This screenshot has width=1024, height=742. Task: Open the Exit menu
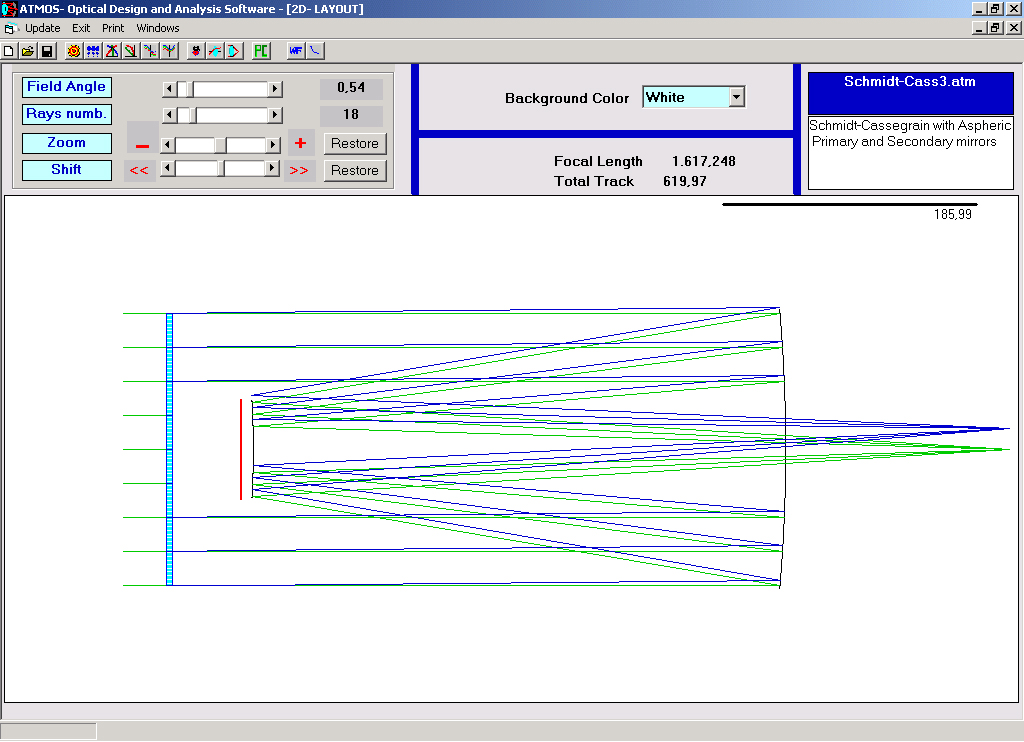pyautogui.click(x=81, y=28)
